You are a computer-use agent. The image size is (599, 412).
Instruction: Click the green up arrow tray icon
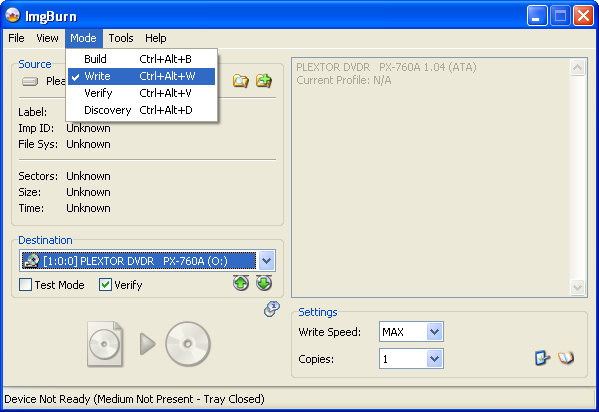241,283
